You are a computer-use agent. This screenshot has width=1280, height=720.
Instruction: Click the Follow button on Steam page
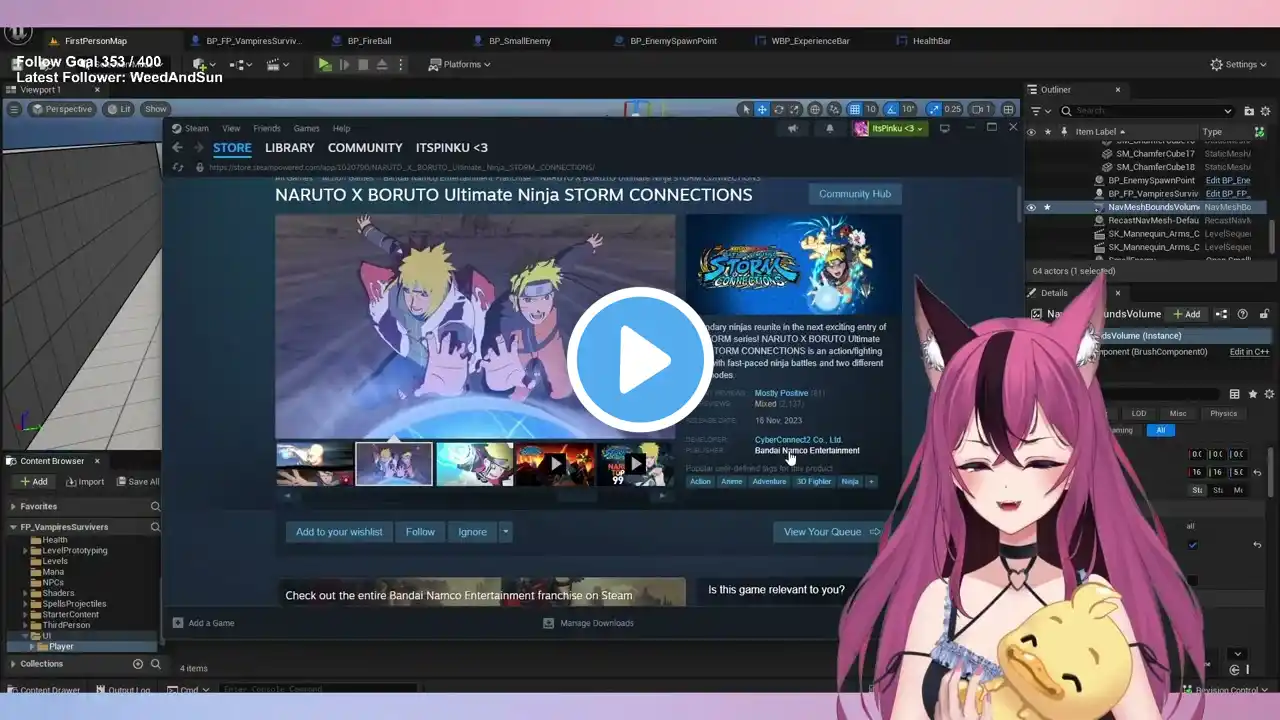point(420,532)
